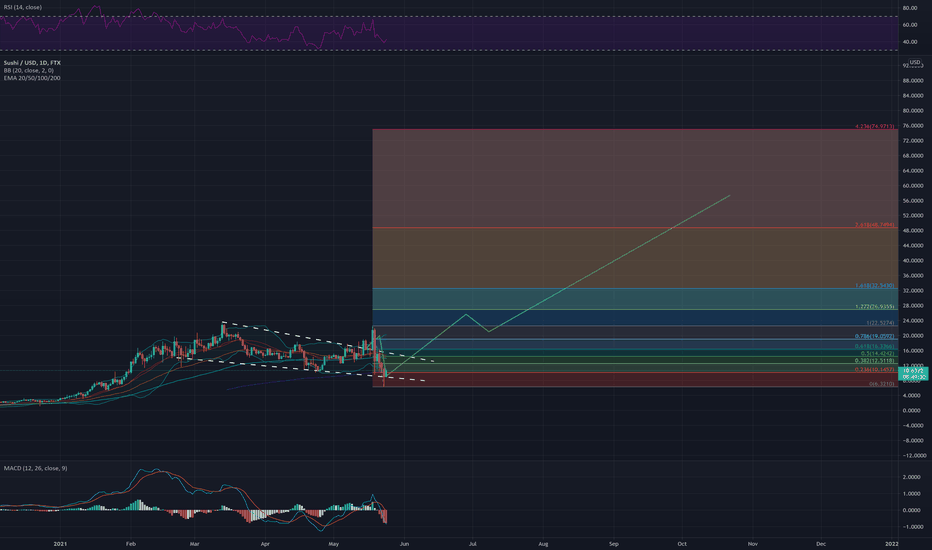Click the 40.0000 price axis value
The height and width of the screenshot is (550, 932).
(x=913, y=260)
